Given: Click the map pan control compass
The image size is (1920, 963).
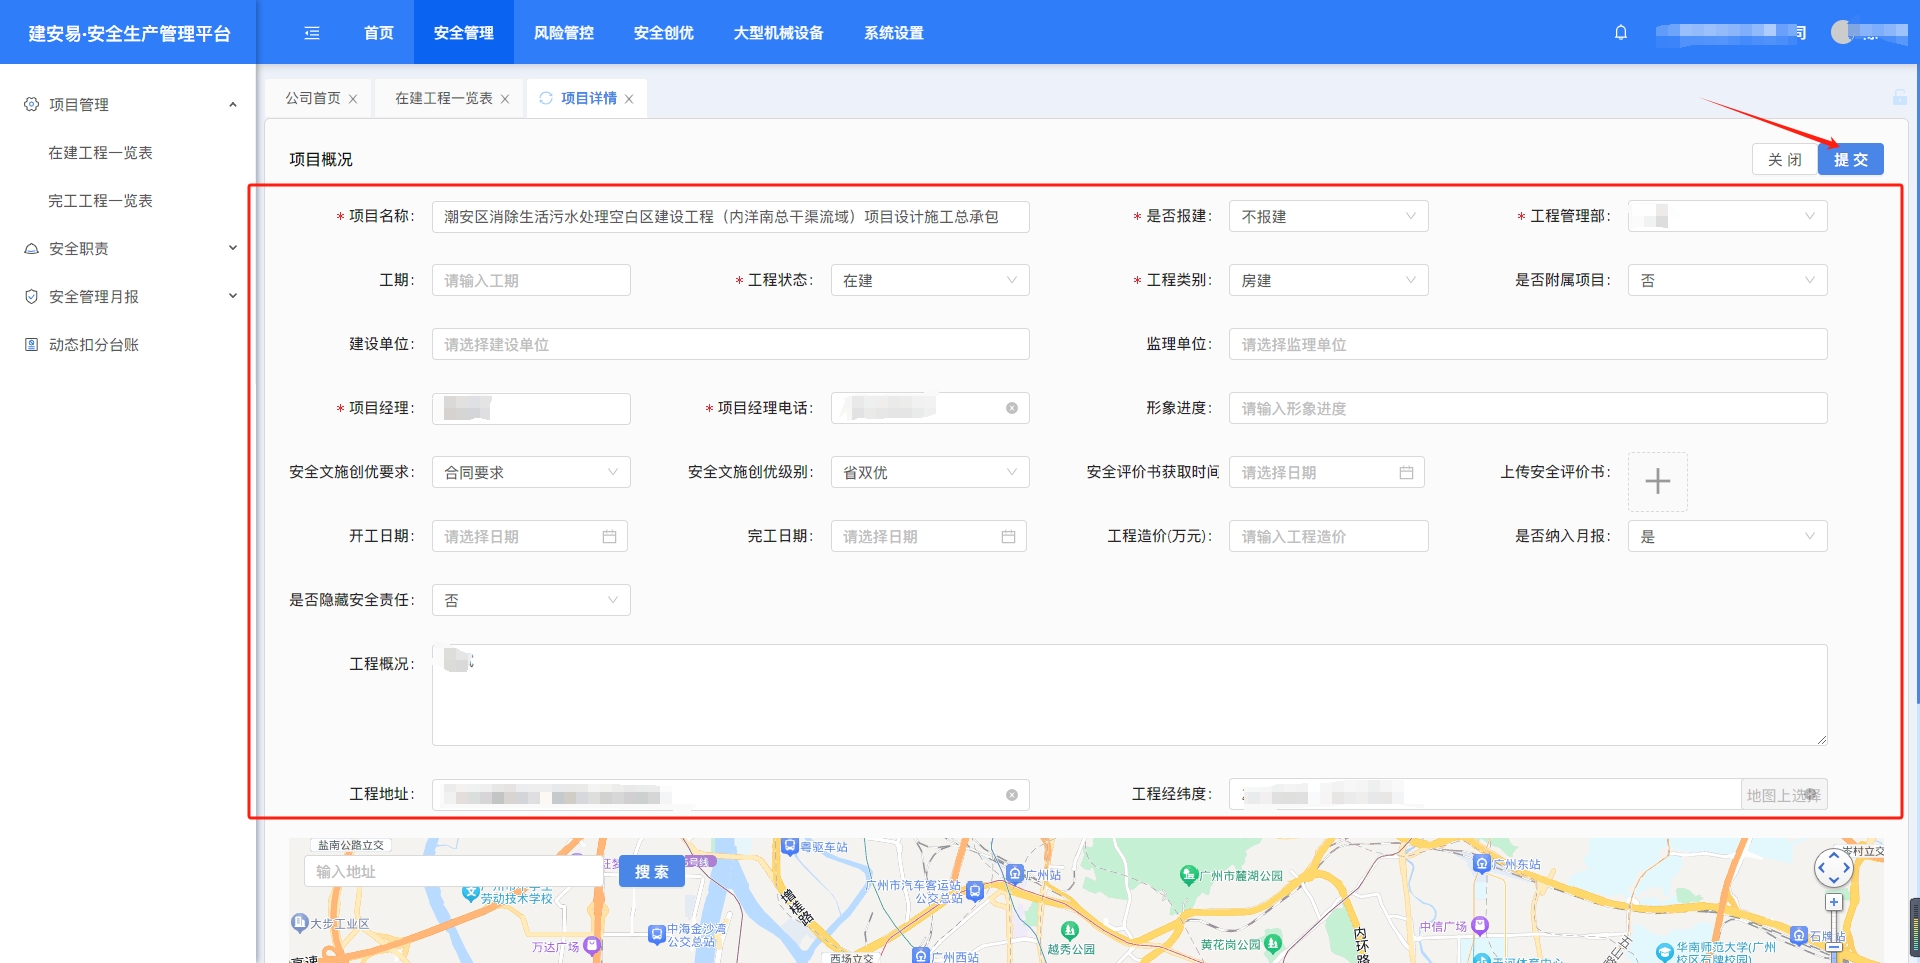Looking at the screenshot, I should 1832,868.
